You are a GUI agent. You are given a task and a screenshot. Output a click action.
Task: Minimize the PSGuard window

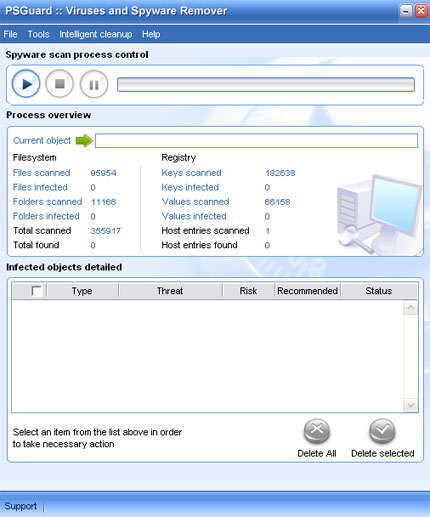(405, 11)
